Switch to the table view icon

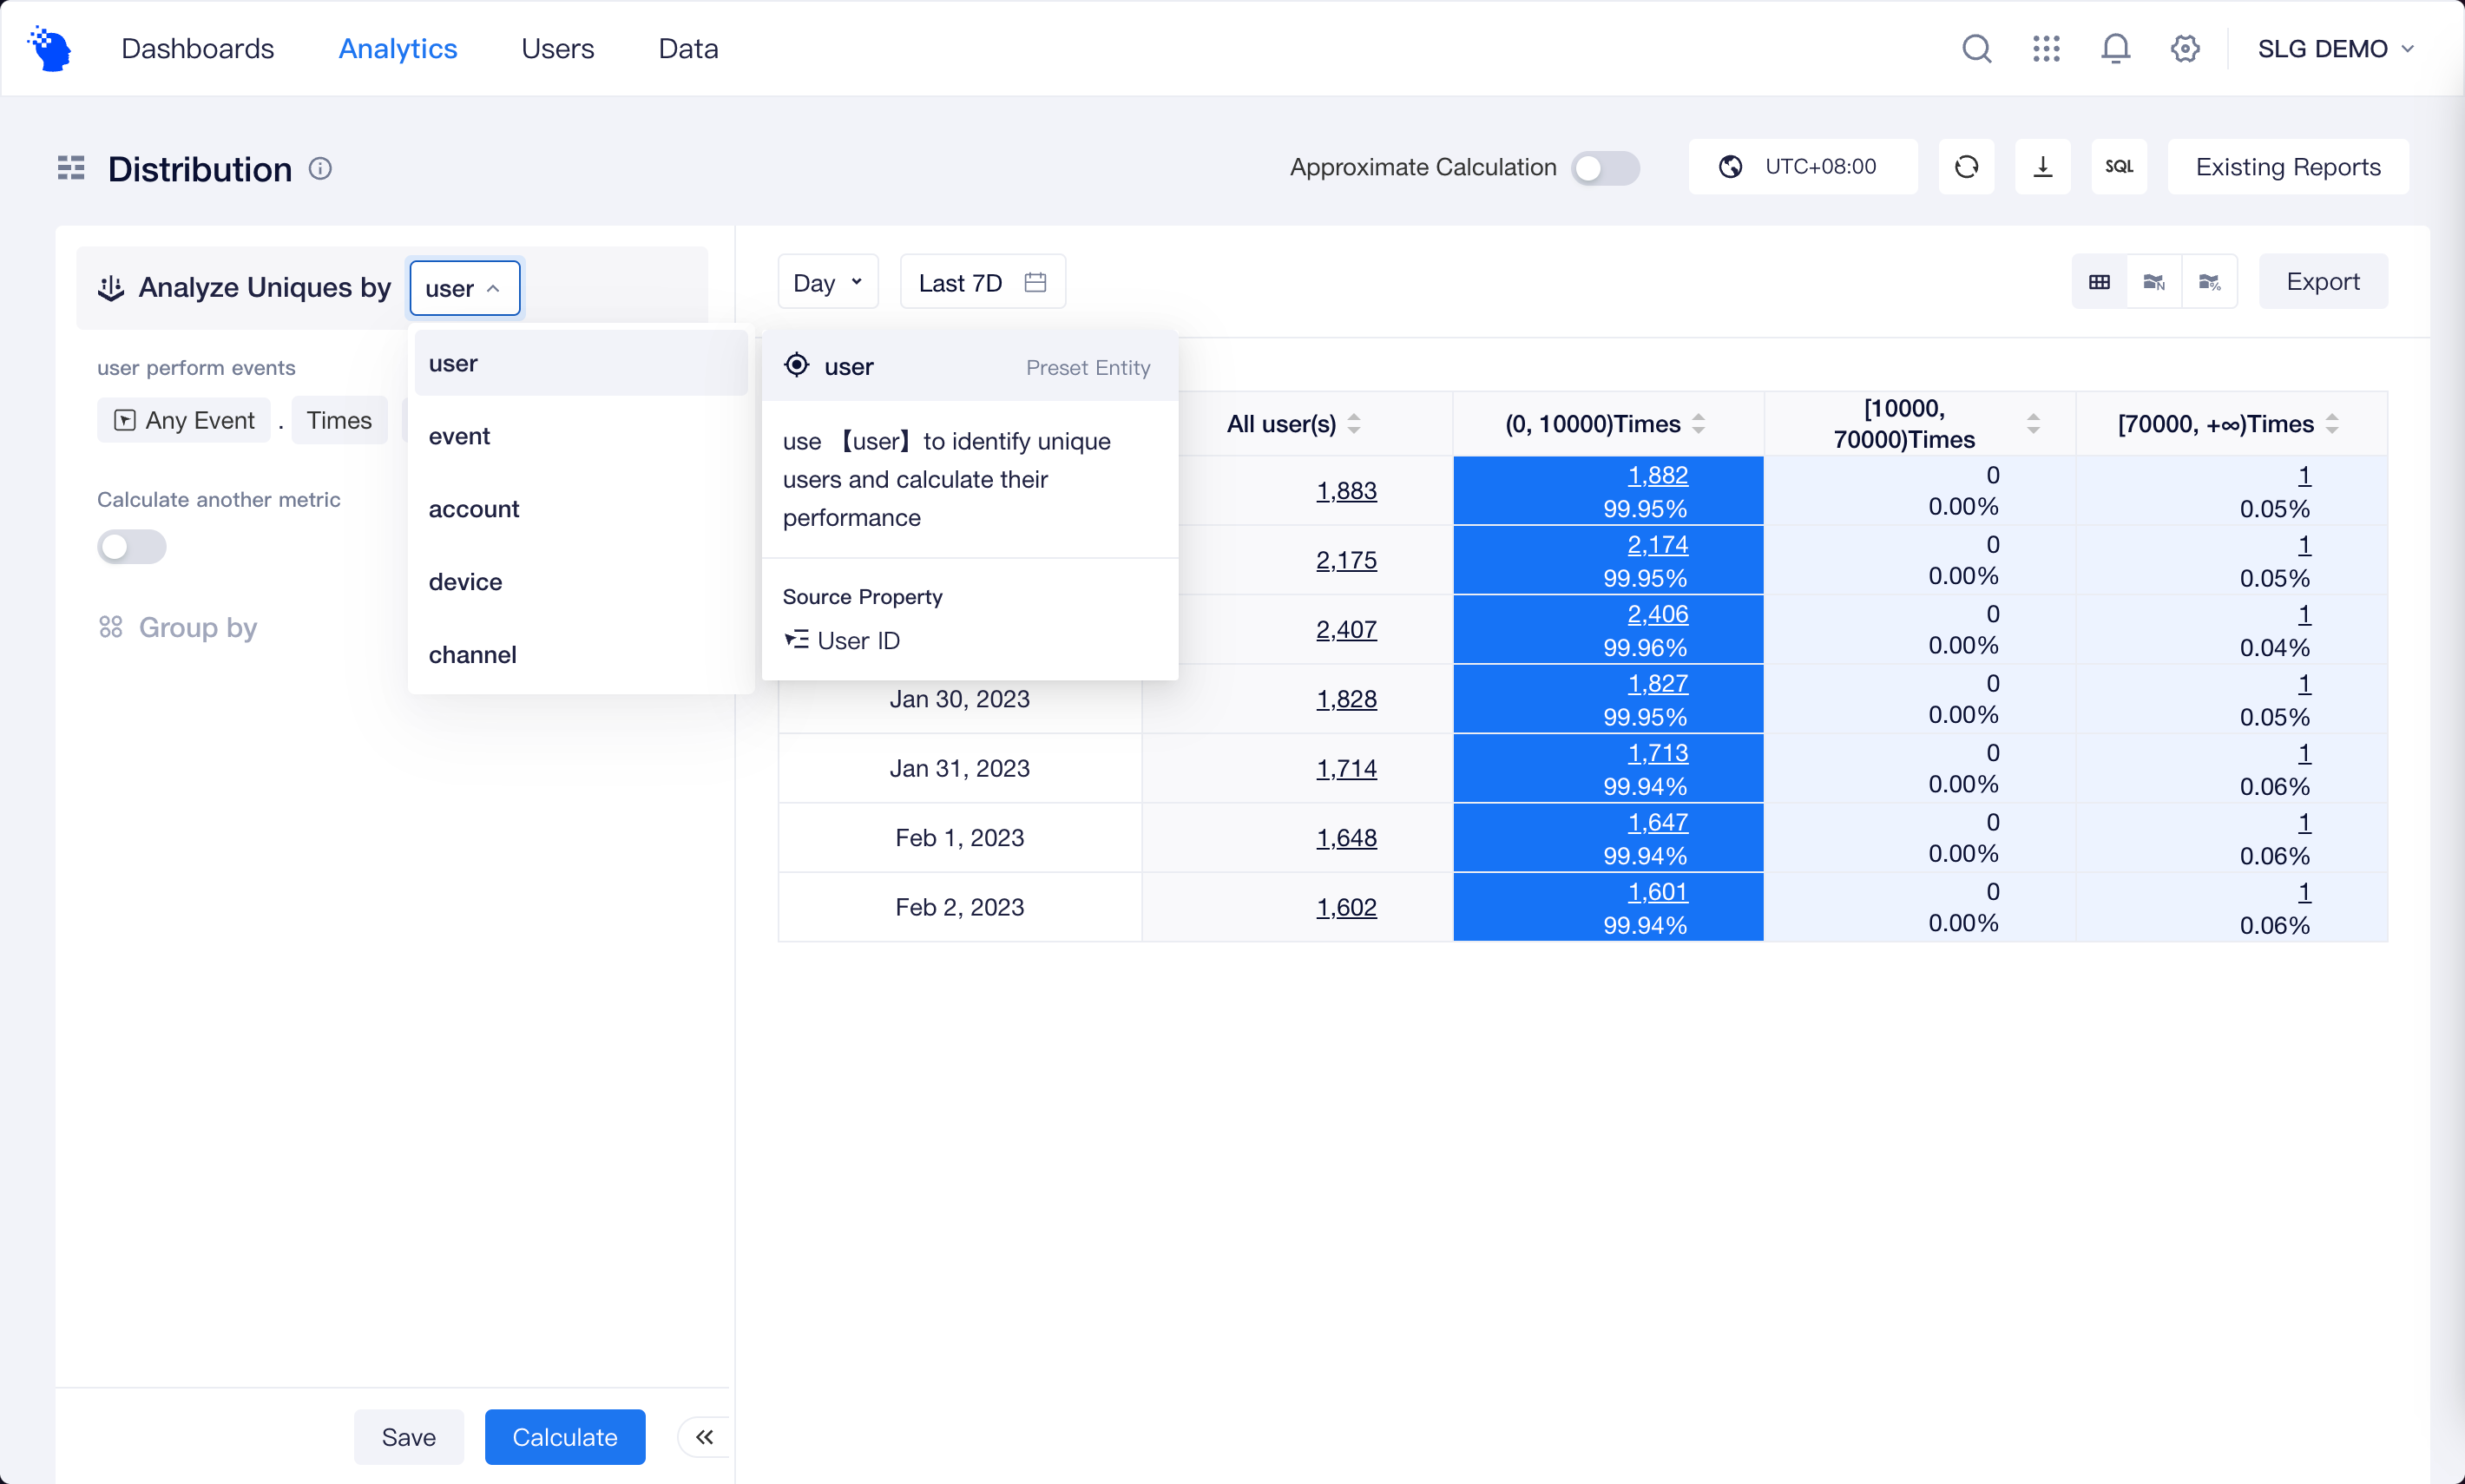(x=2099, y=282)
